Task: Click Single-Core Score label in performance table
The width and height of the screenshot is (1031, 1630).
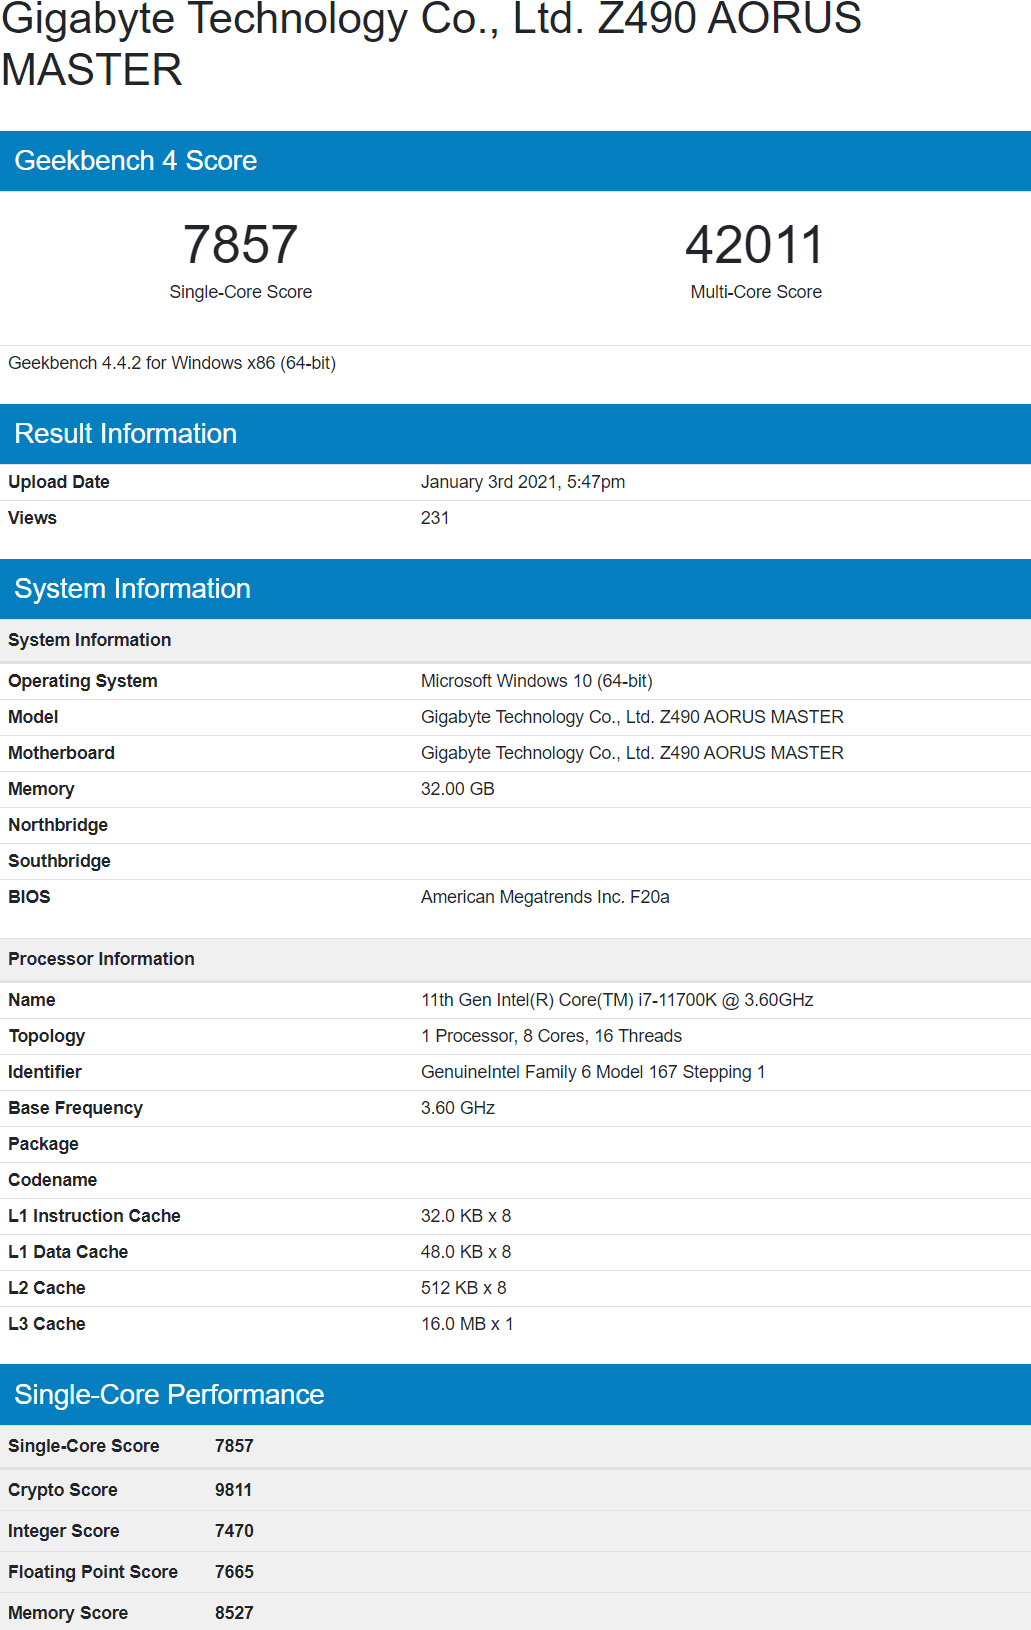Action: (84, 1446)
